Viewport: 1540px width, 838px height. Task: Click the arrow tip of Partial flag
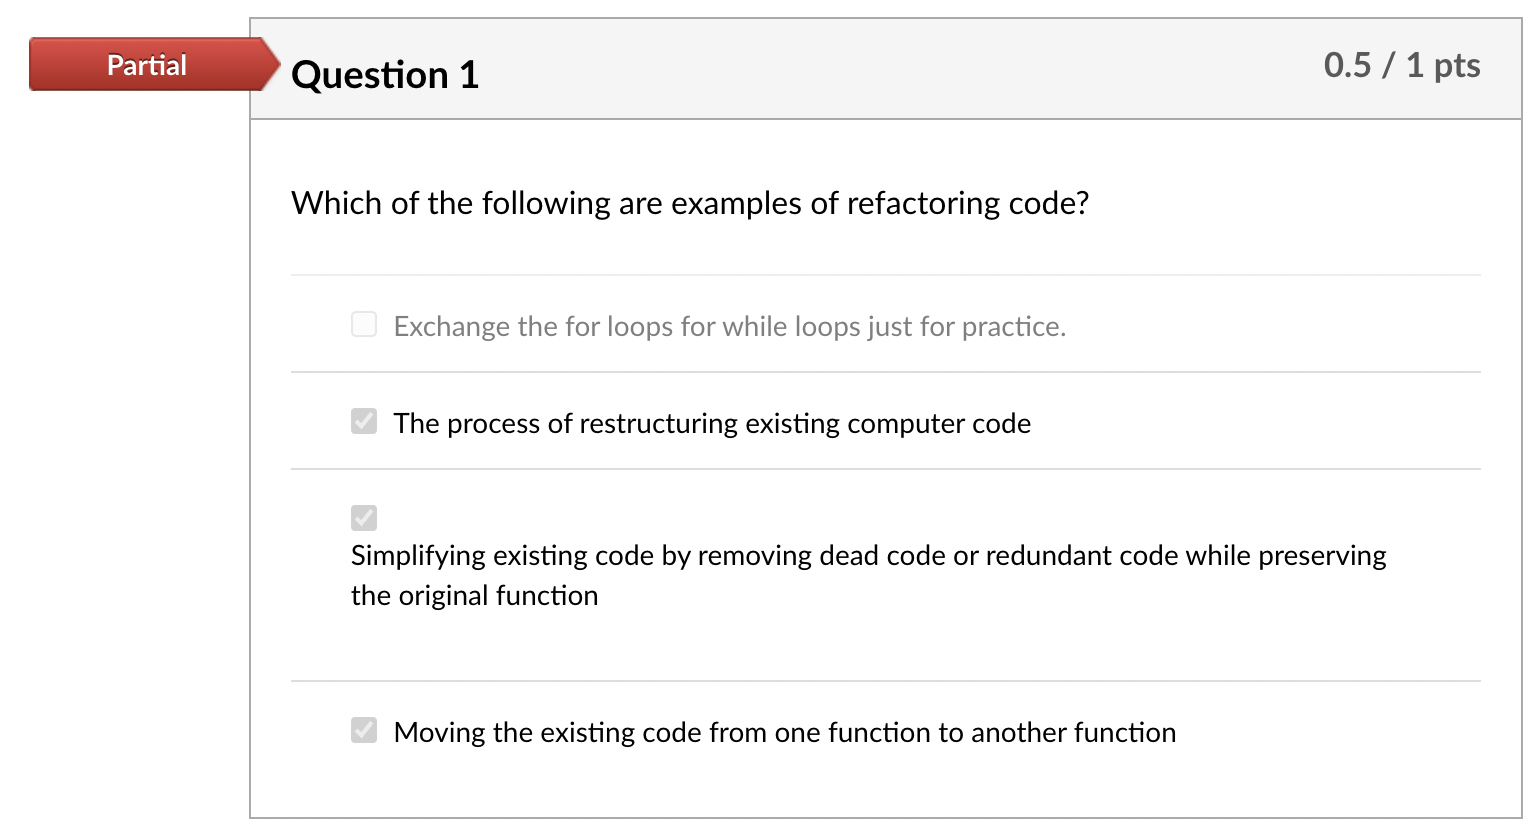pyautogui.click(x=272, y=65)
